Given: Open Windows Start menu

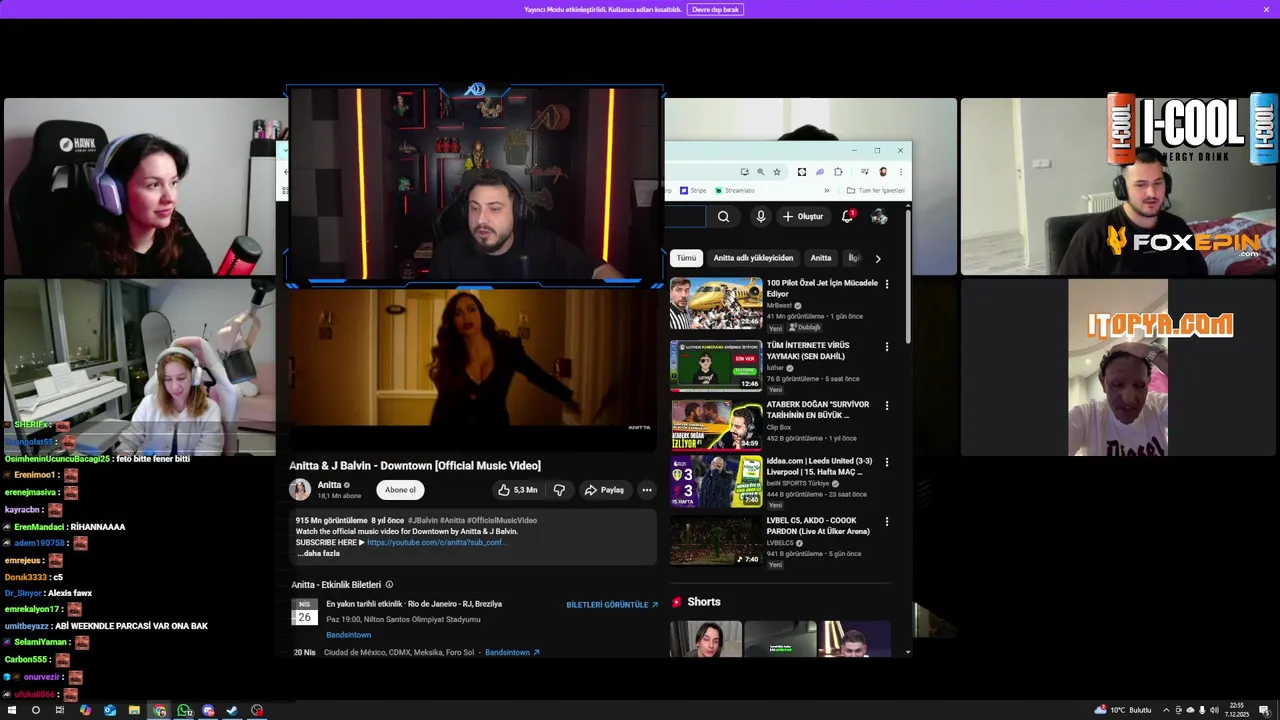Looking at the screenshot, I should coord(12,710).
